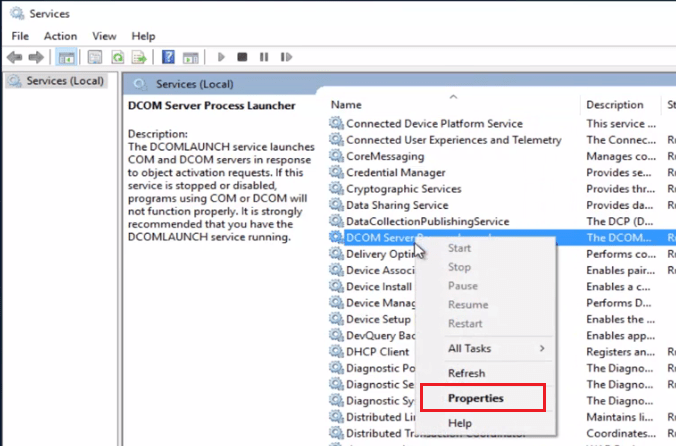
Task: Click 'Coordinates...' description cell
Action: click(621, 433)
